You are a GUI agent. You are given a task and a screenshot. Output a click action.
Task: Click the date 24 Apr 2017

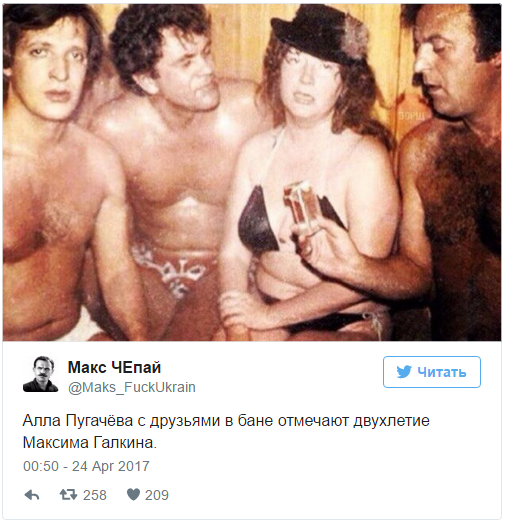[111, 466]
